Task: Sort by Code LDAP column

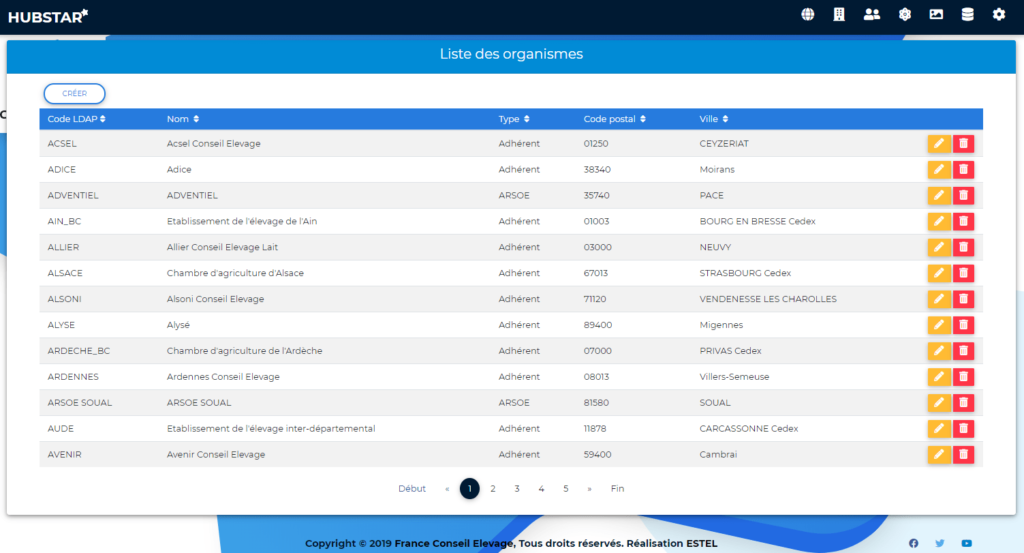Action: 76,119
